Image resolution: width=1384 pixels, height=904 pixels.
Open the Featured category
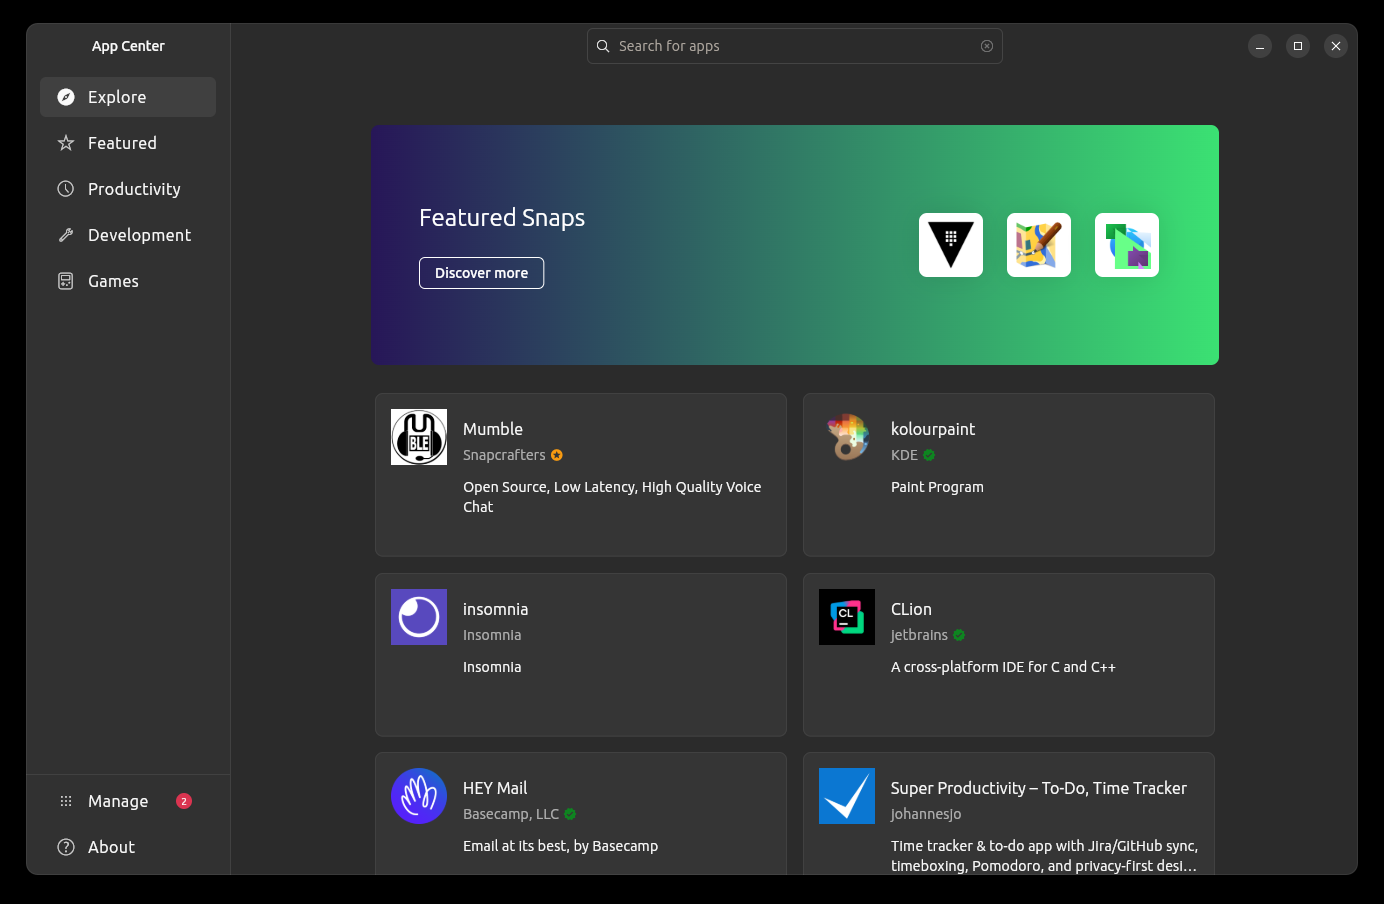pos(127,142)
